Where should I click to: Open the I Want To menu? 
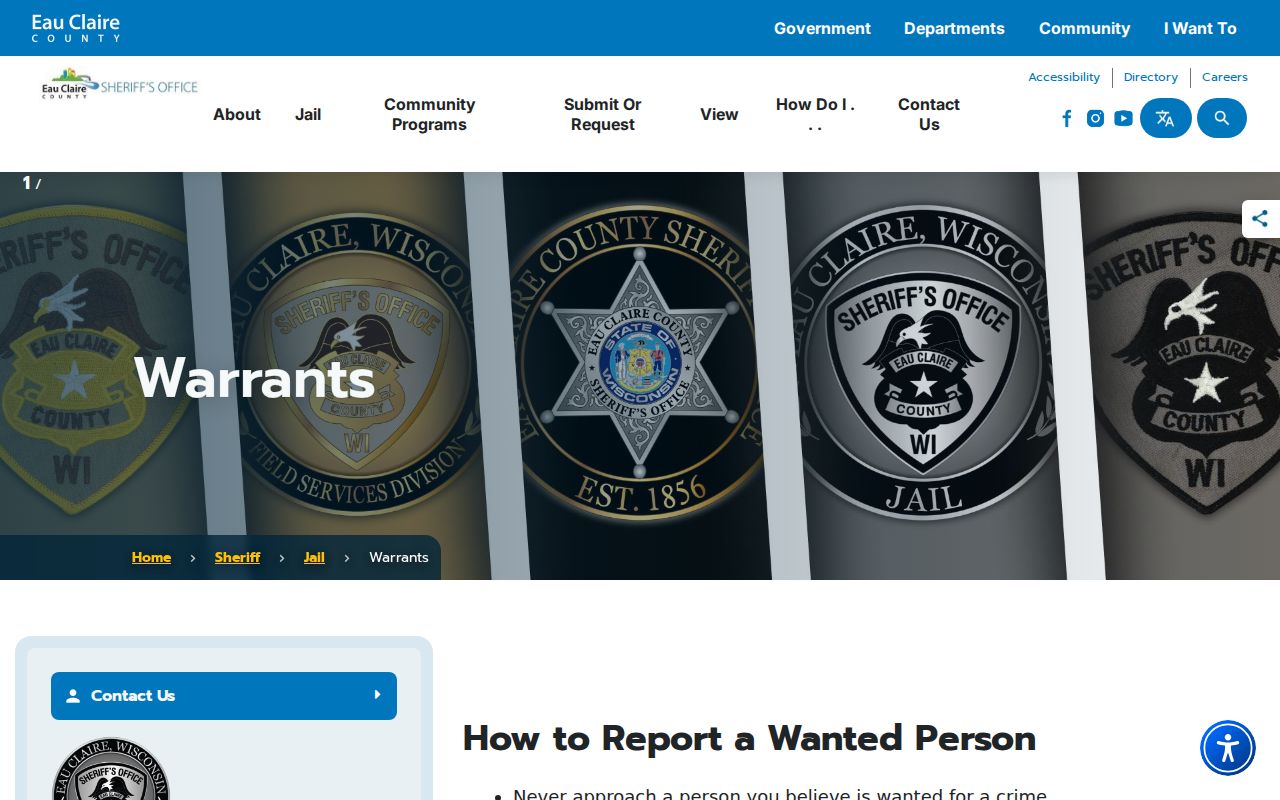point(1200,28)
